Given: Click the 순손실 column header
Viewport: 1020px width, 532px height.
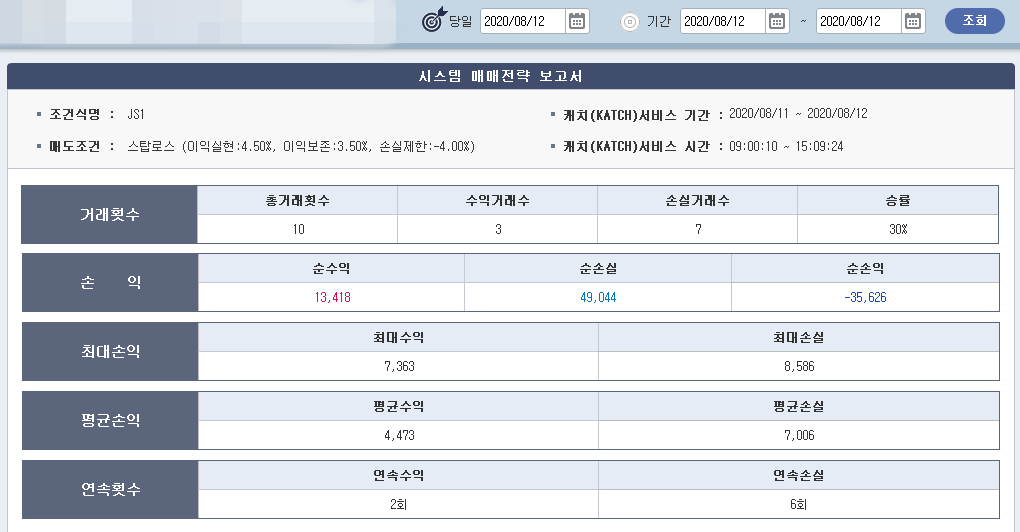Looking at the screenshot, I should (598, 269).
